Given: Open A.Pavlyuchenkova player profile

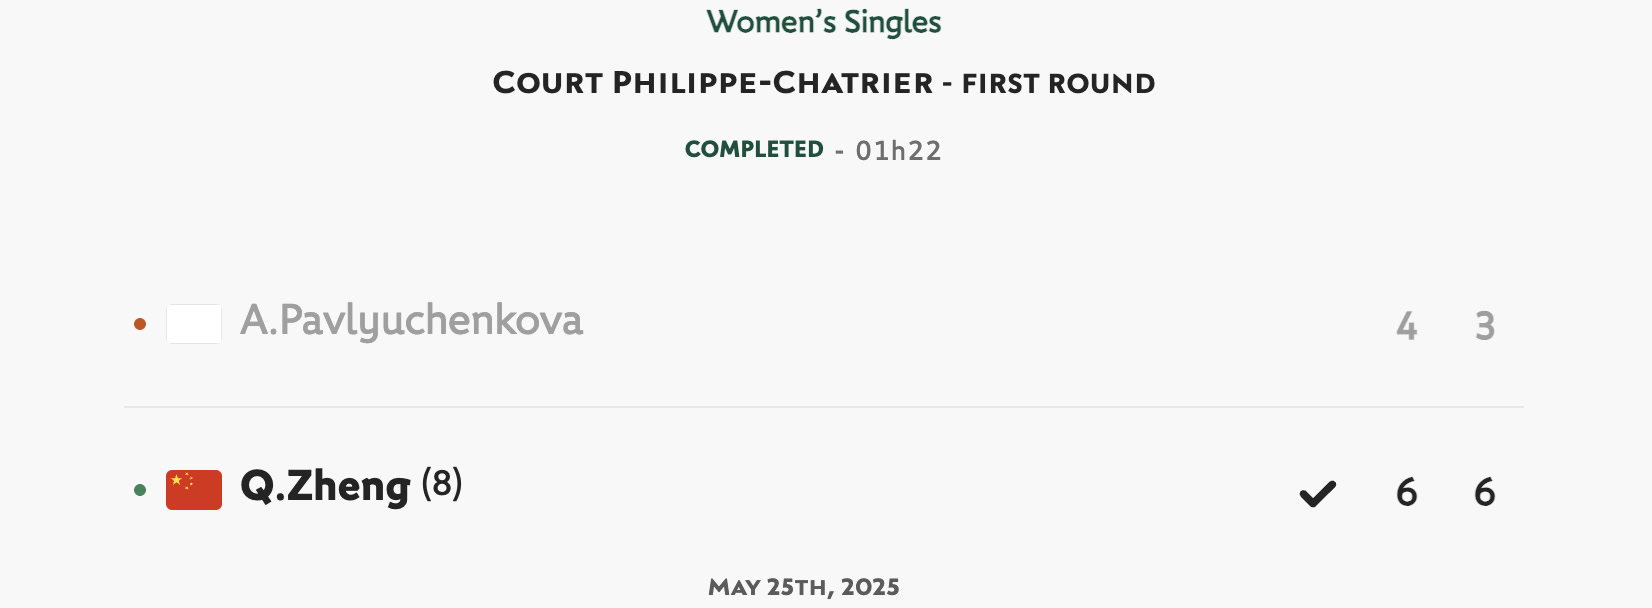Looking at the screenshot, I should click(x=411, y=321).
